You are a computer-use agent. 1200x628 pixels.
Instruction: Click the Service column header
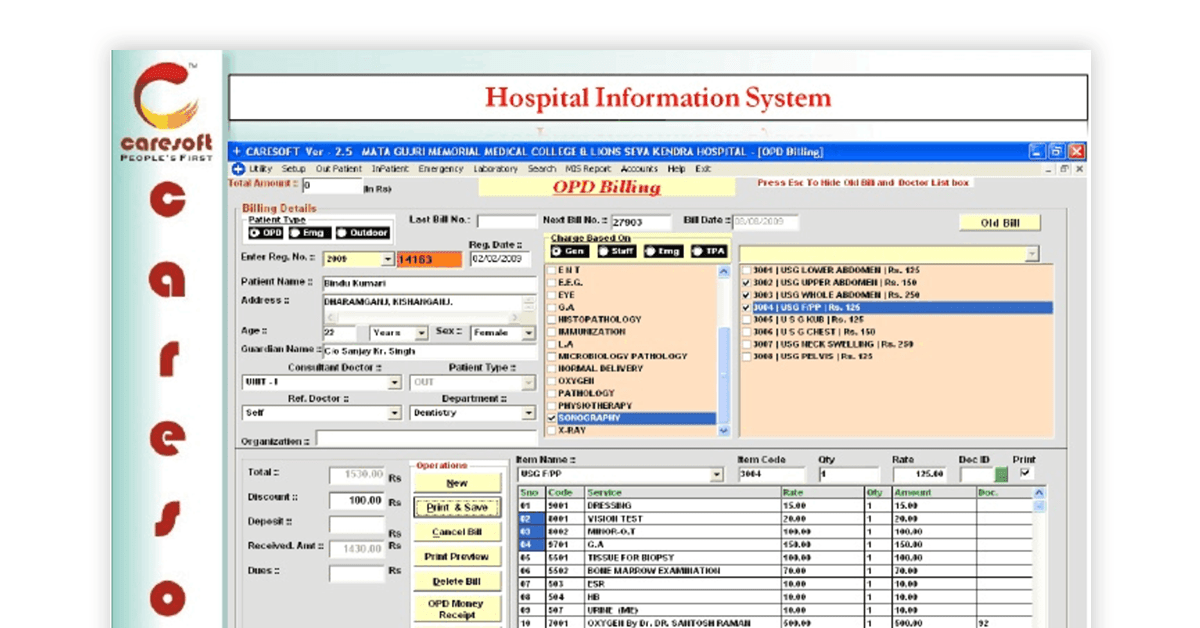(683, 493)
